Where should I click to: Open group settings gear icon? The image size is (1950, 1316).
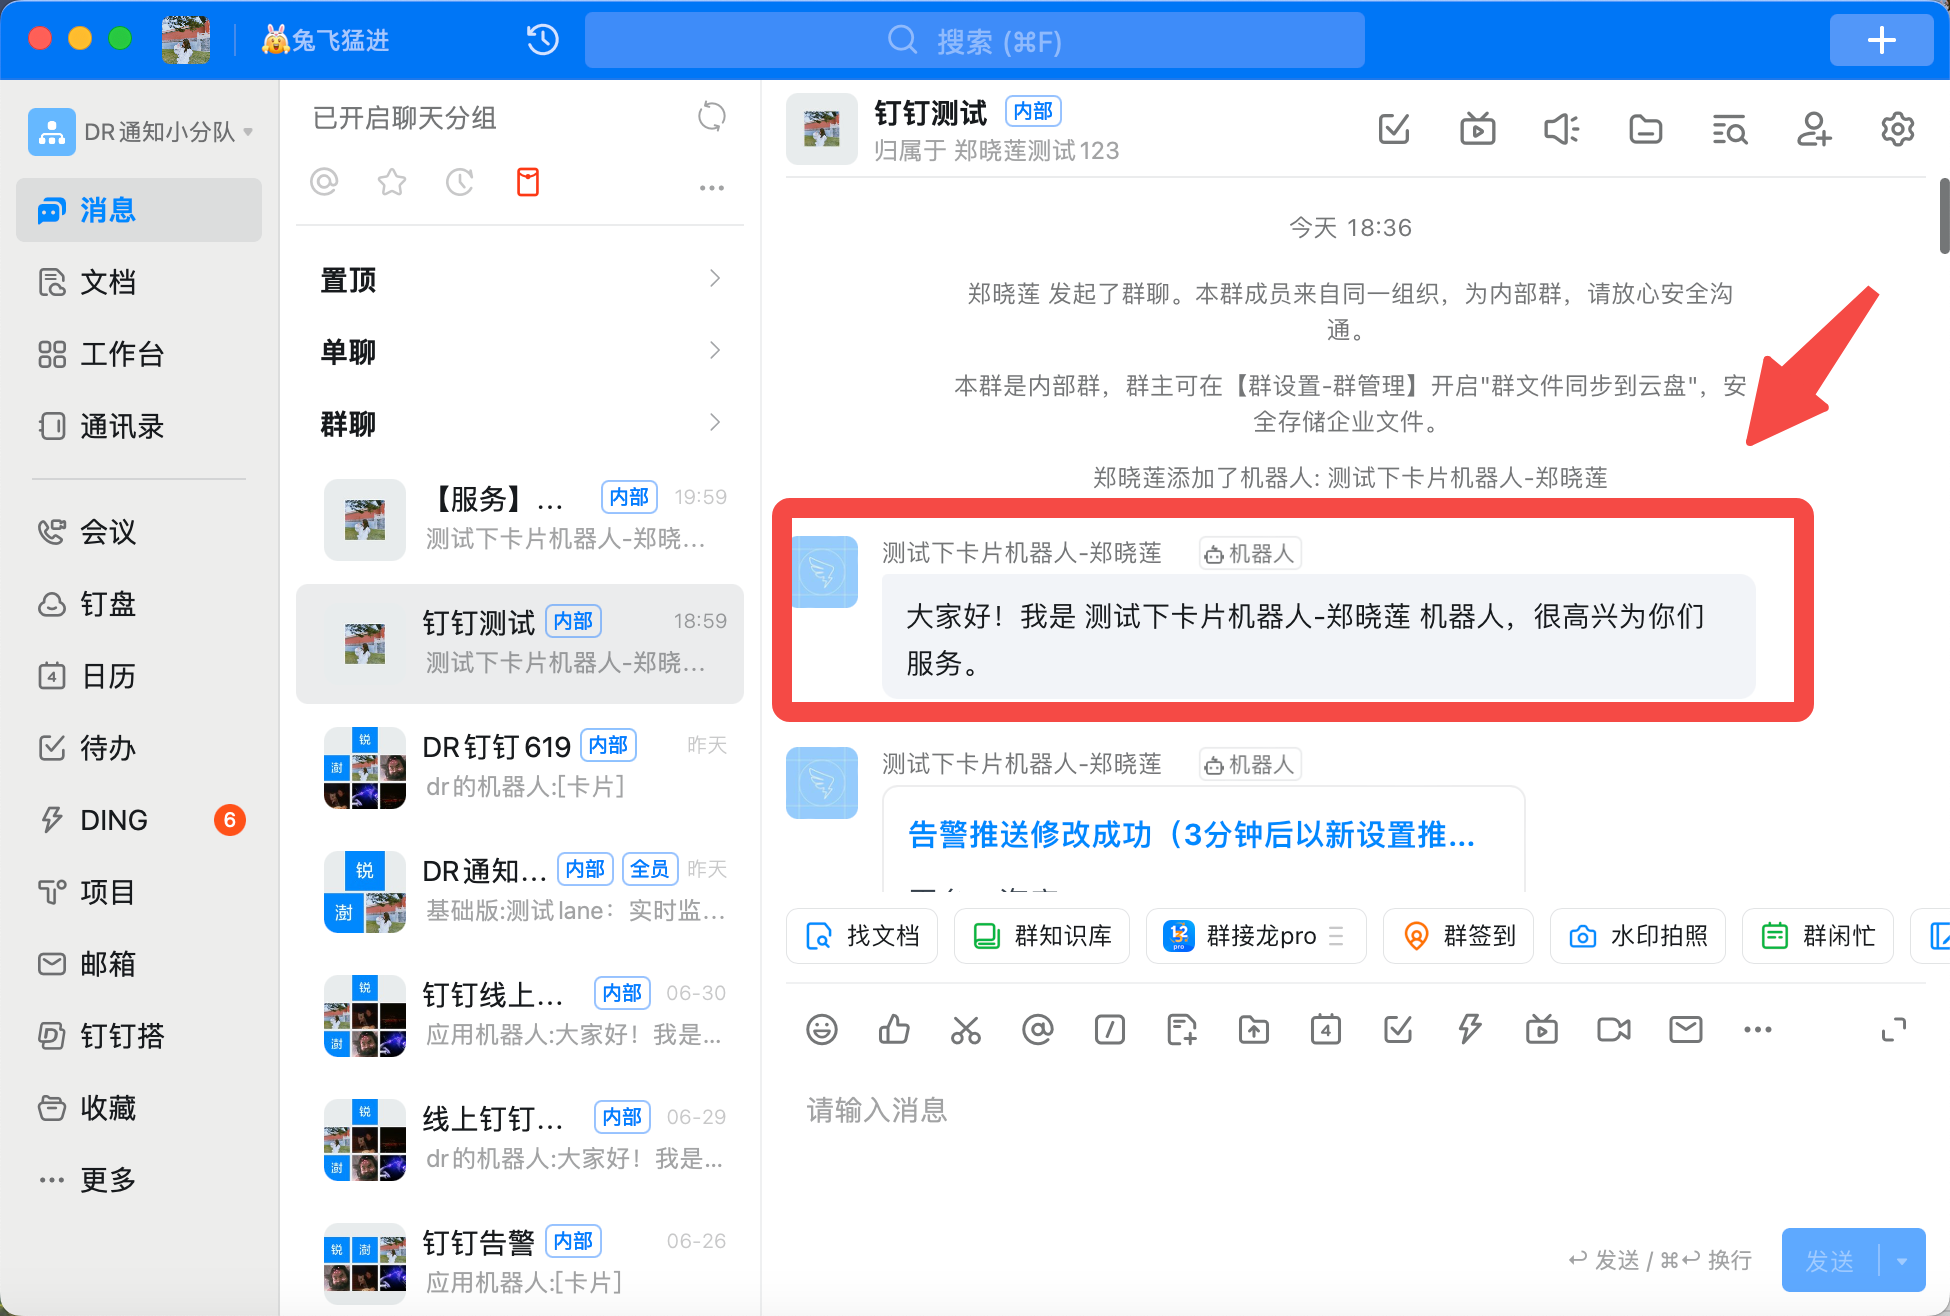point(1897,129)
